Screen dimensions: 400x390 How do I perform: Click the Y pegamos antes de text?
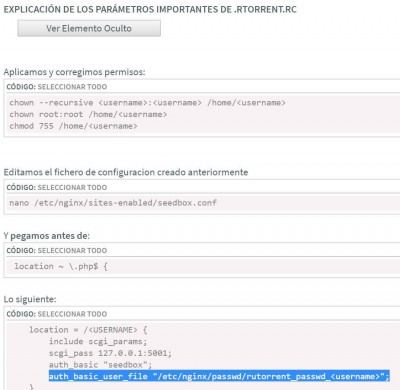coord(47,236)
